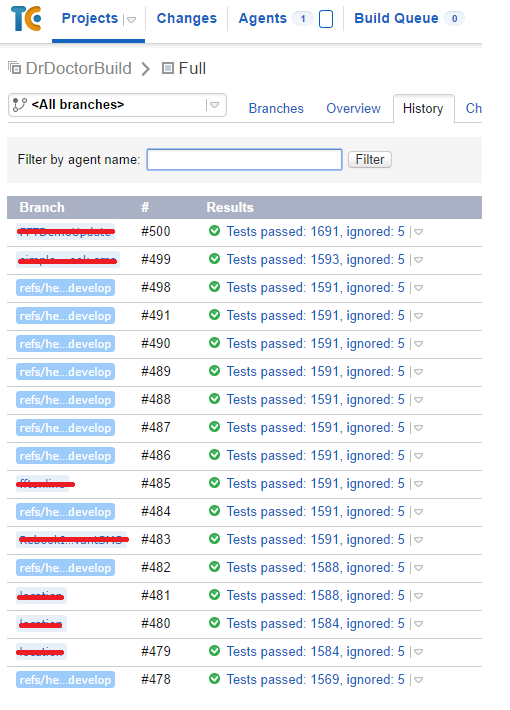Image resolution: width=510 pixels, height=710 pixels.
Task: Expand results dropdown arrow for build #482
Action: [x=418, y=568]
